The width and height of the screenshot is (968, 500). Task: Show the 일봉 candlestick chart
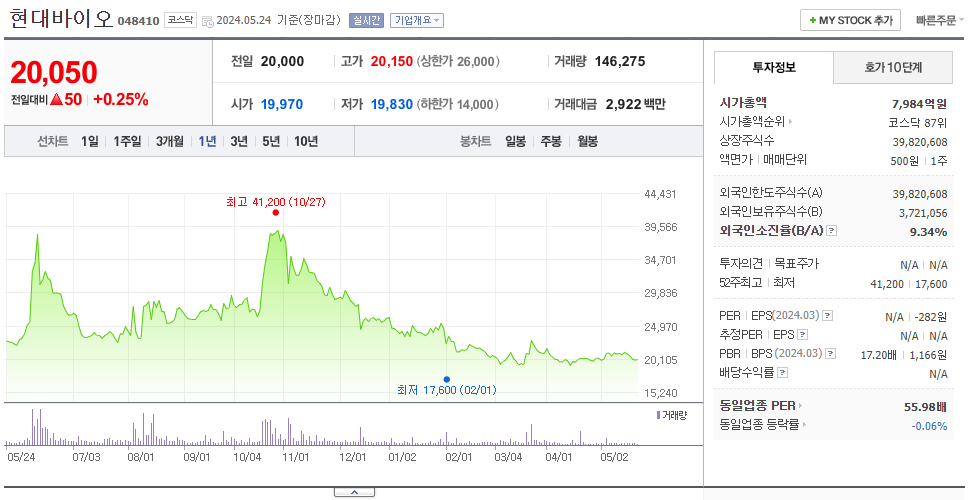point(515,141)
